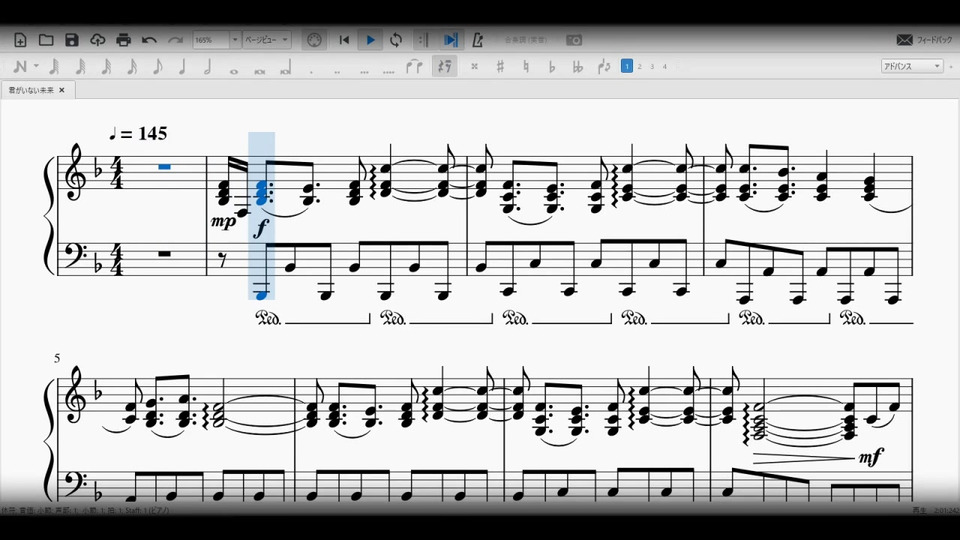The height and width of the screenshot is (540, 960).
Task: Select voice 2
Action: [x=639, y=67]
